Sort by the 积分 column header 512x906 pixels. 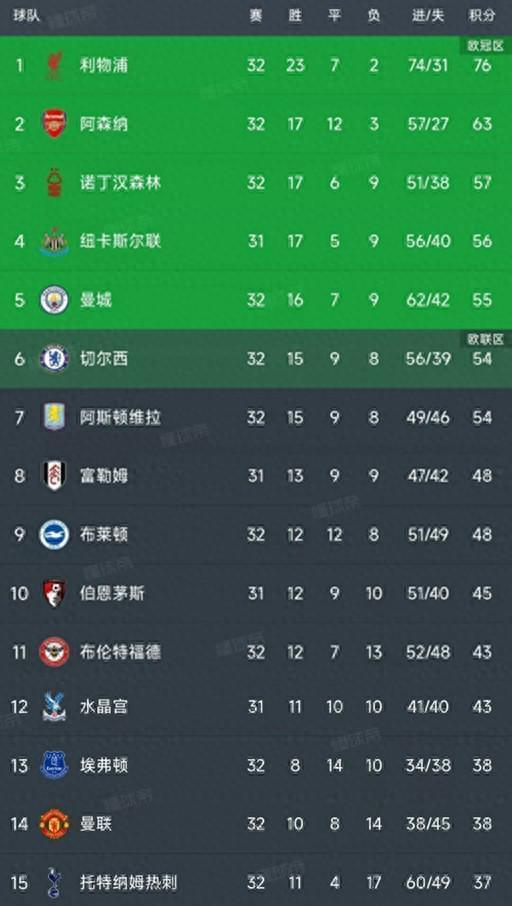tap(481, 16)
